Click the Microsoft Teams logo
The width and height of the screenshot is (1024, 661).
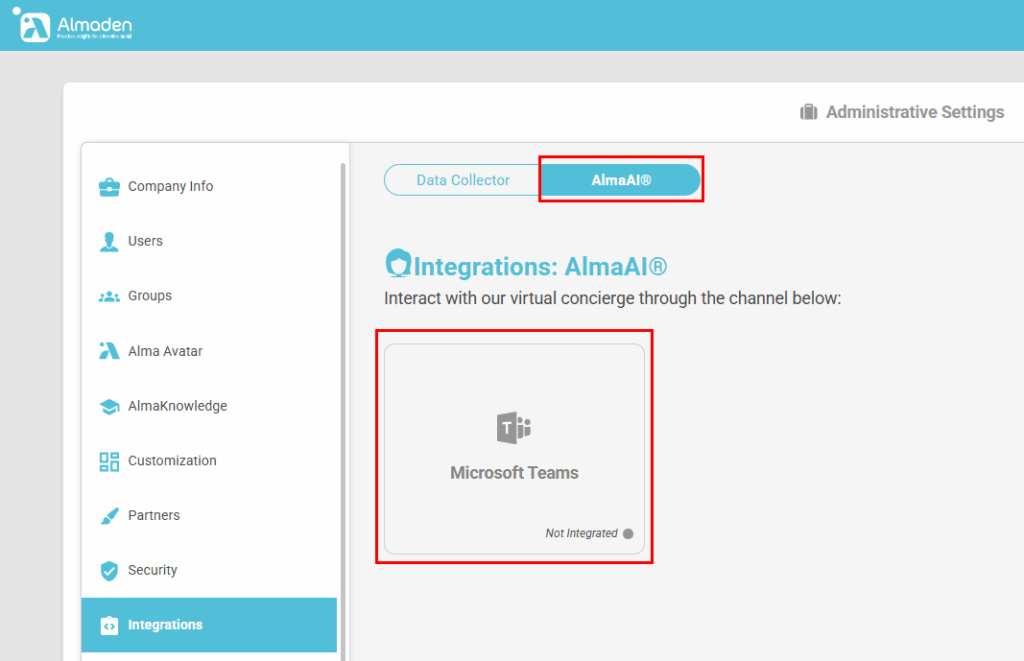click(514, 427)
